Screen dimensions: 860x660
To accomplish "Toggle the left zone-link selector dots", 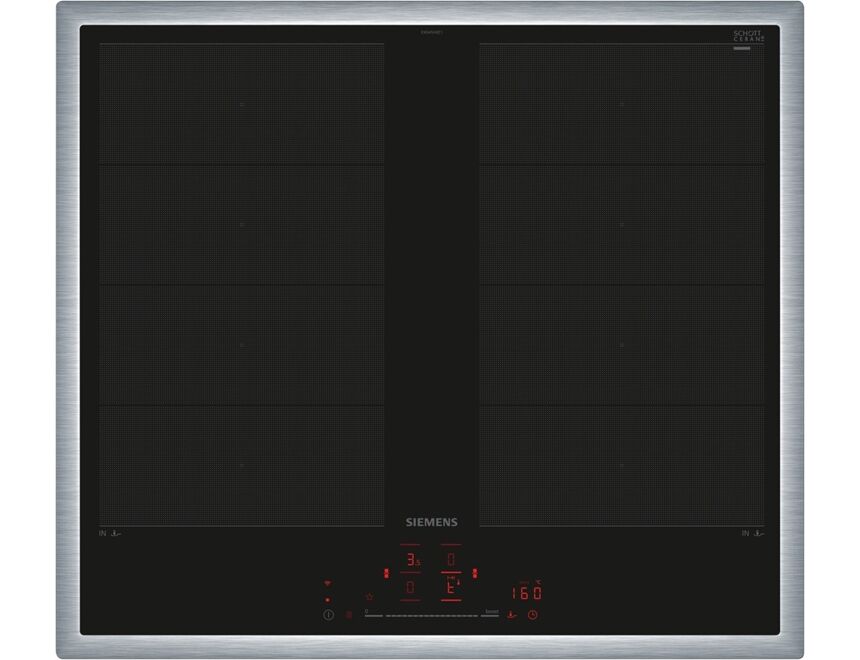I will [386, 573].
